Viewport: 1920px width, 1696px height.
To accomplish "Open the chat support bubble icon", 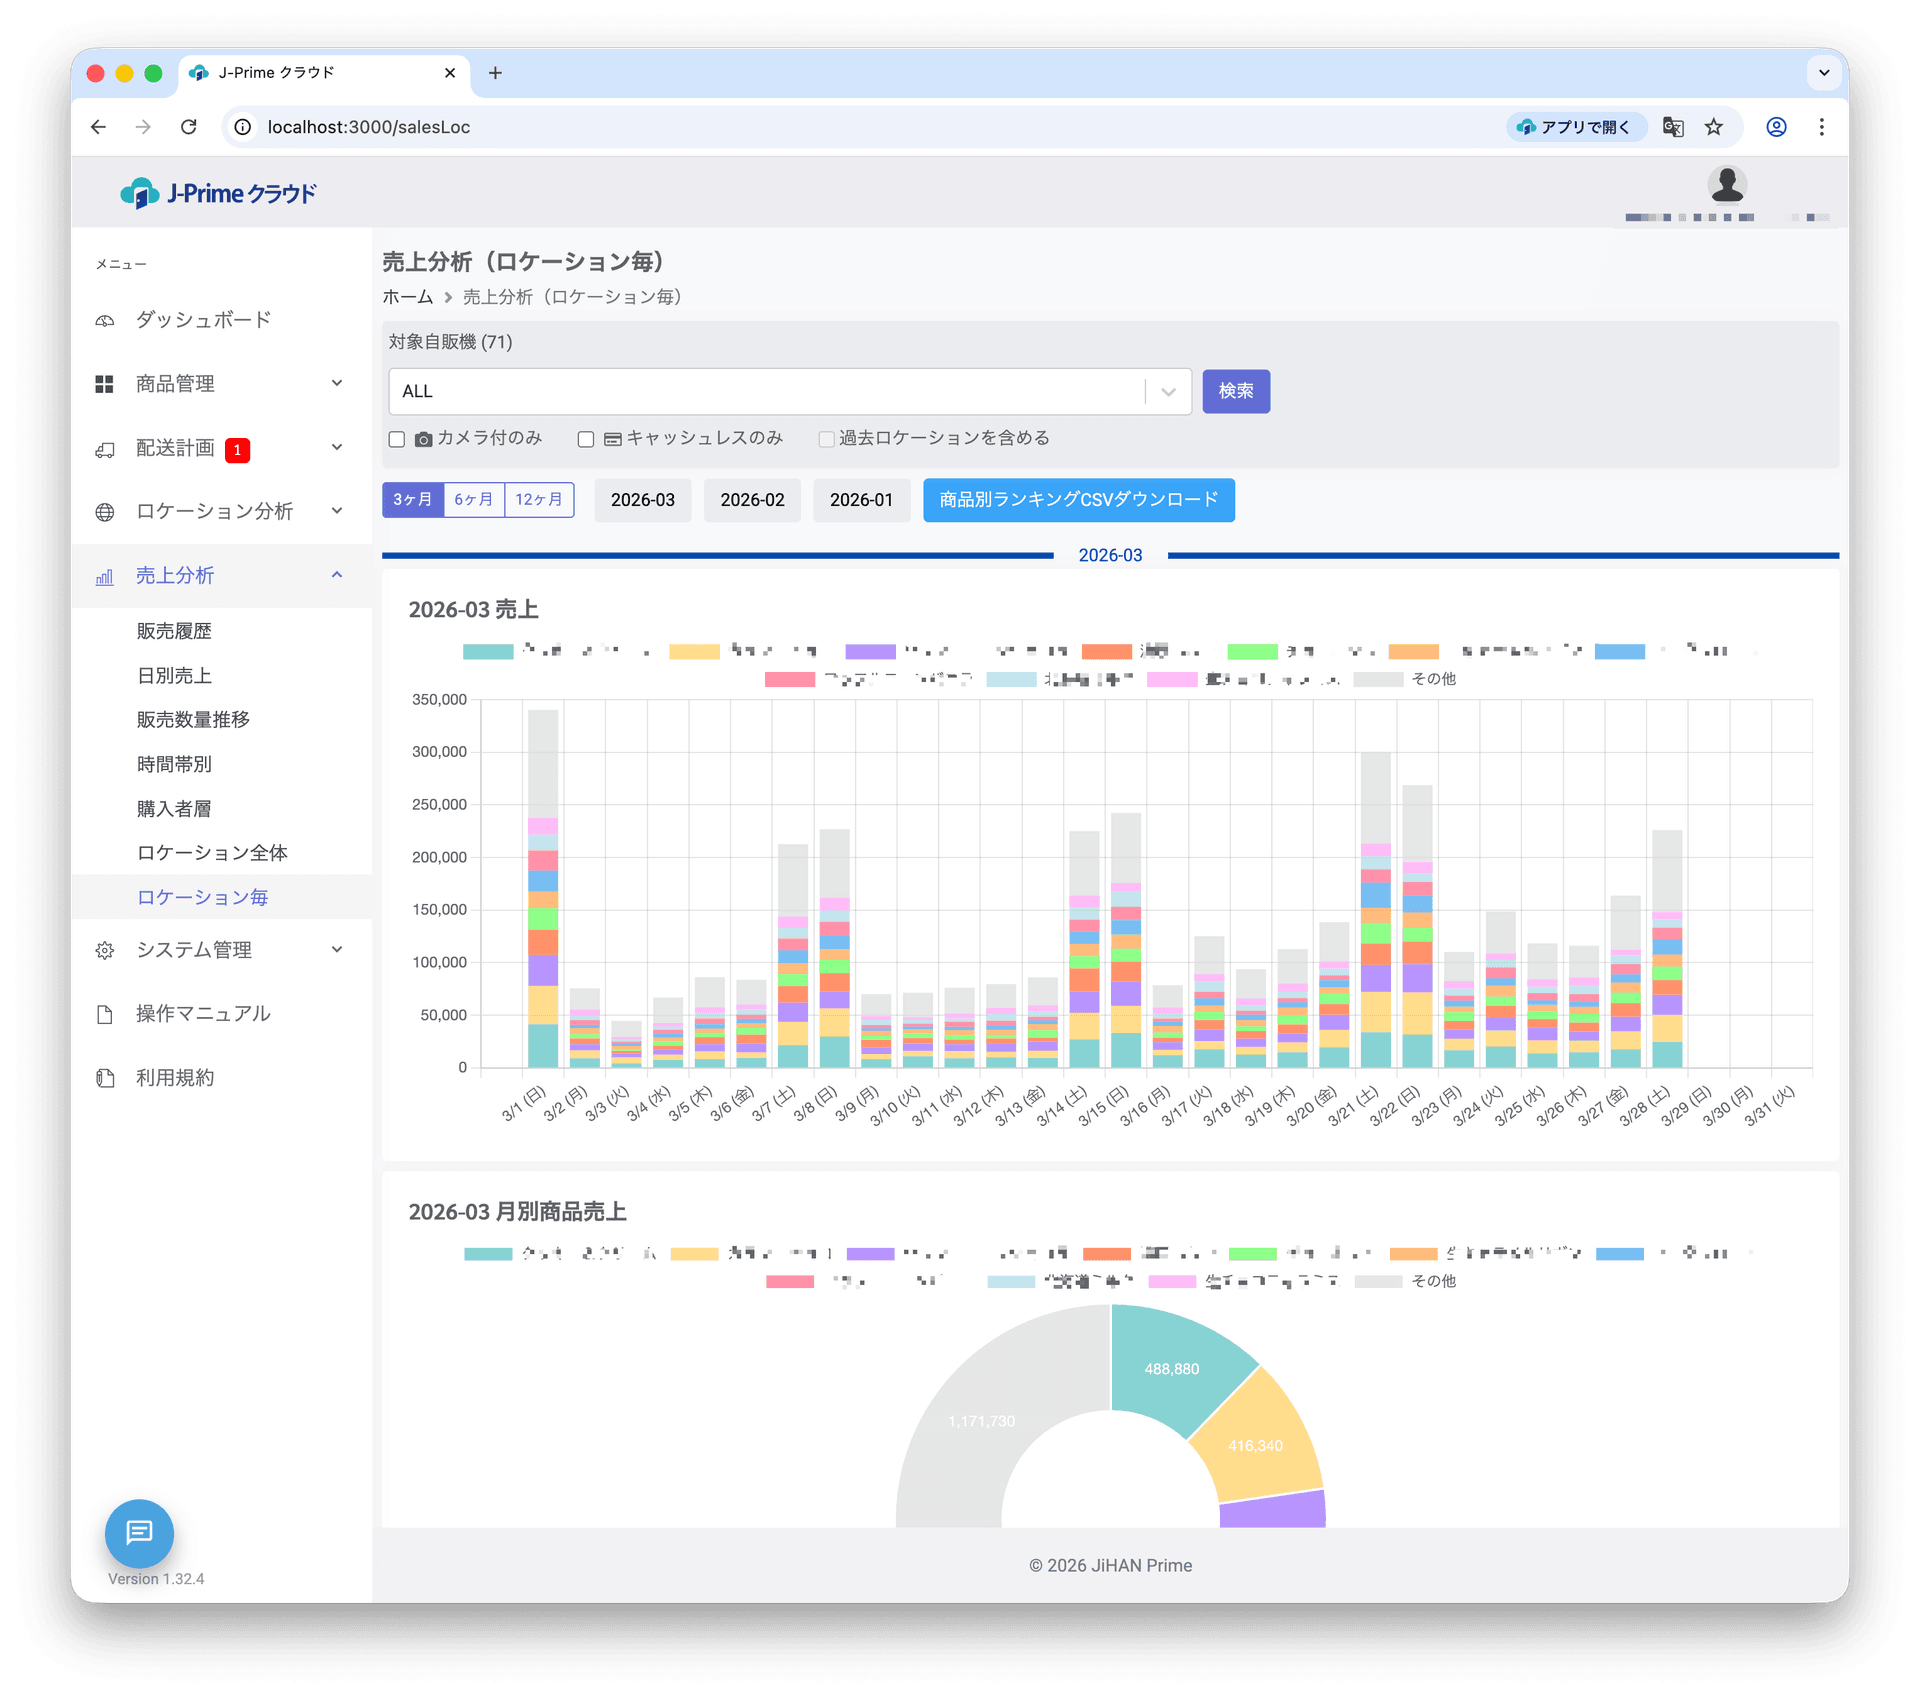I will 139,1532.
